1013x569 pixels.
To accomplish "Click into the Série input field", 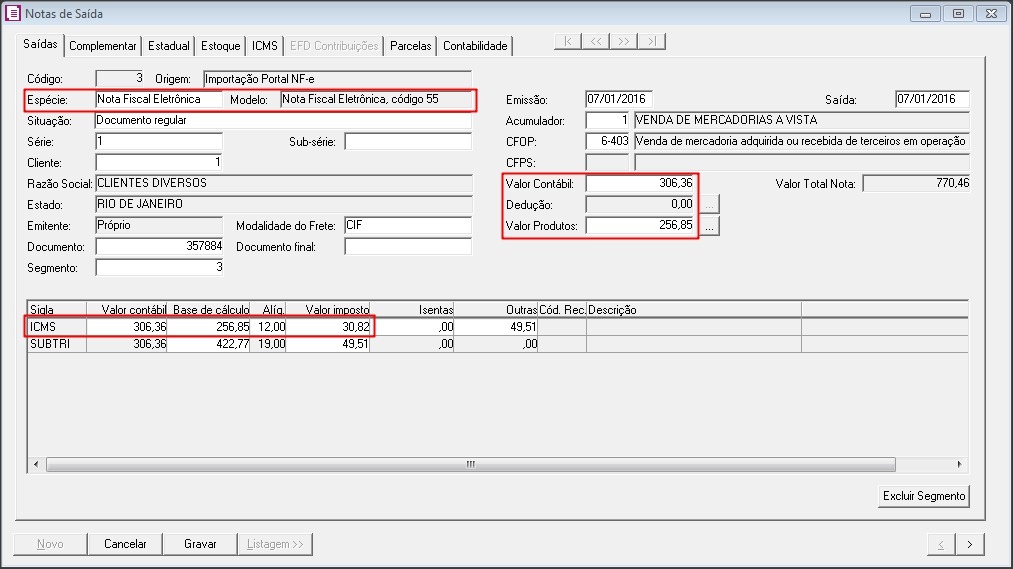I will (x=158, y=141).
